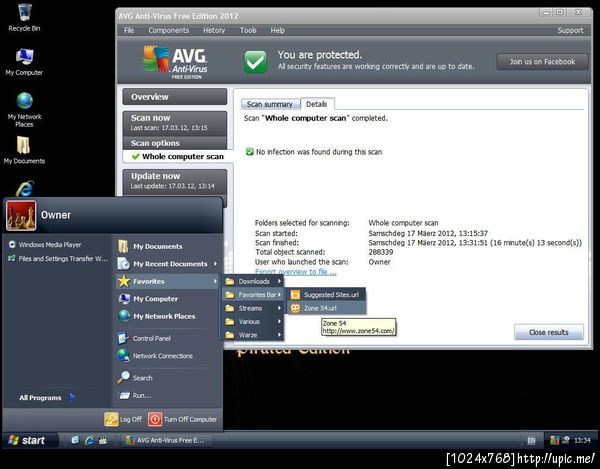The image size is (600, 469).
Task: Click the EN language indicator in taskbar
Action: pyautogui.click(x=531, y=441)
